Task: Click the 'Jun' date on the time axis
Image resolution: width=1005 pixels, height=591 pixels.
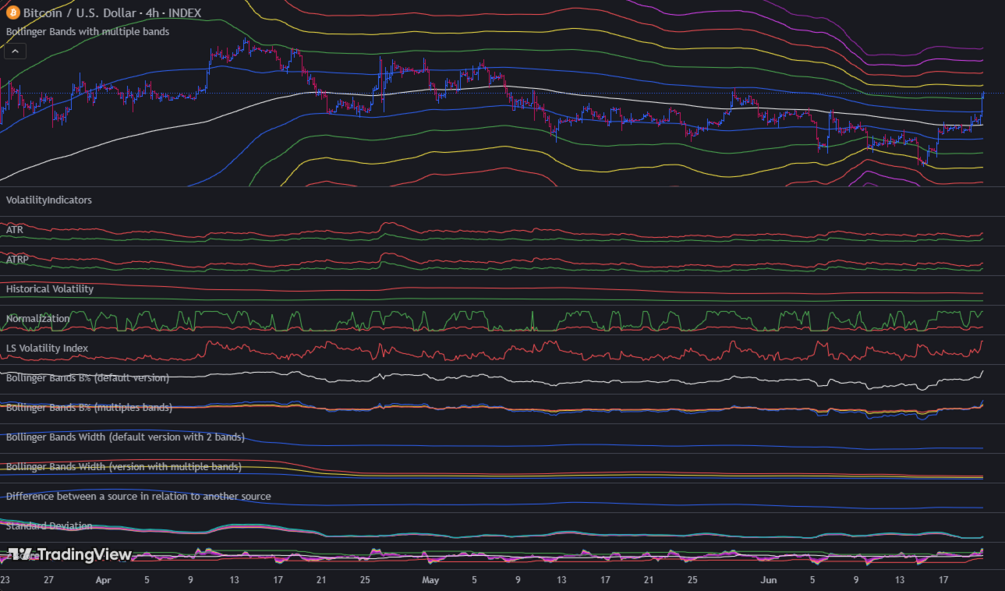Action: (768, 579)
